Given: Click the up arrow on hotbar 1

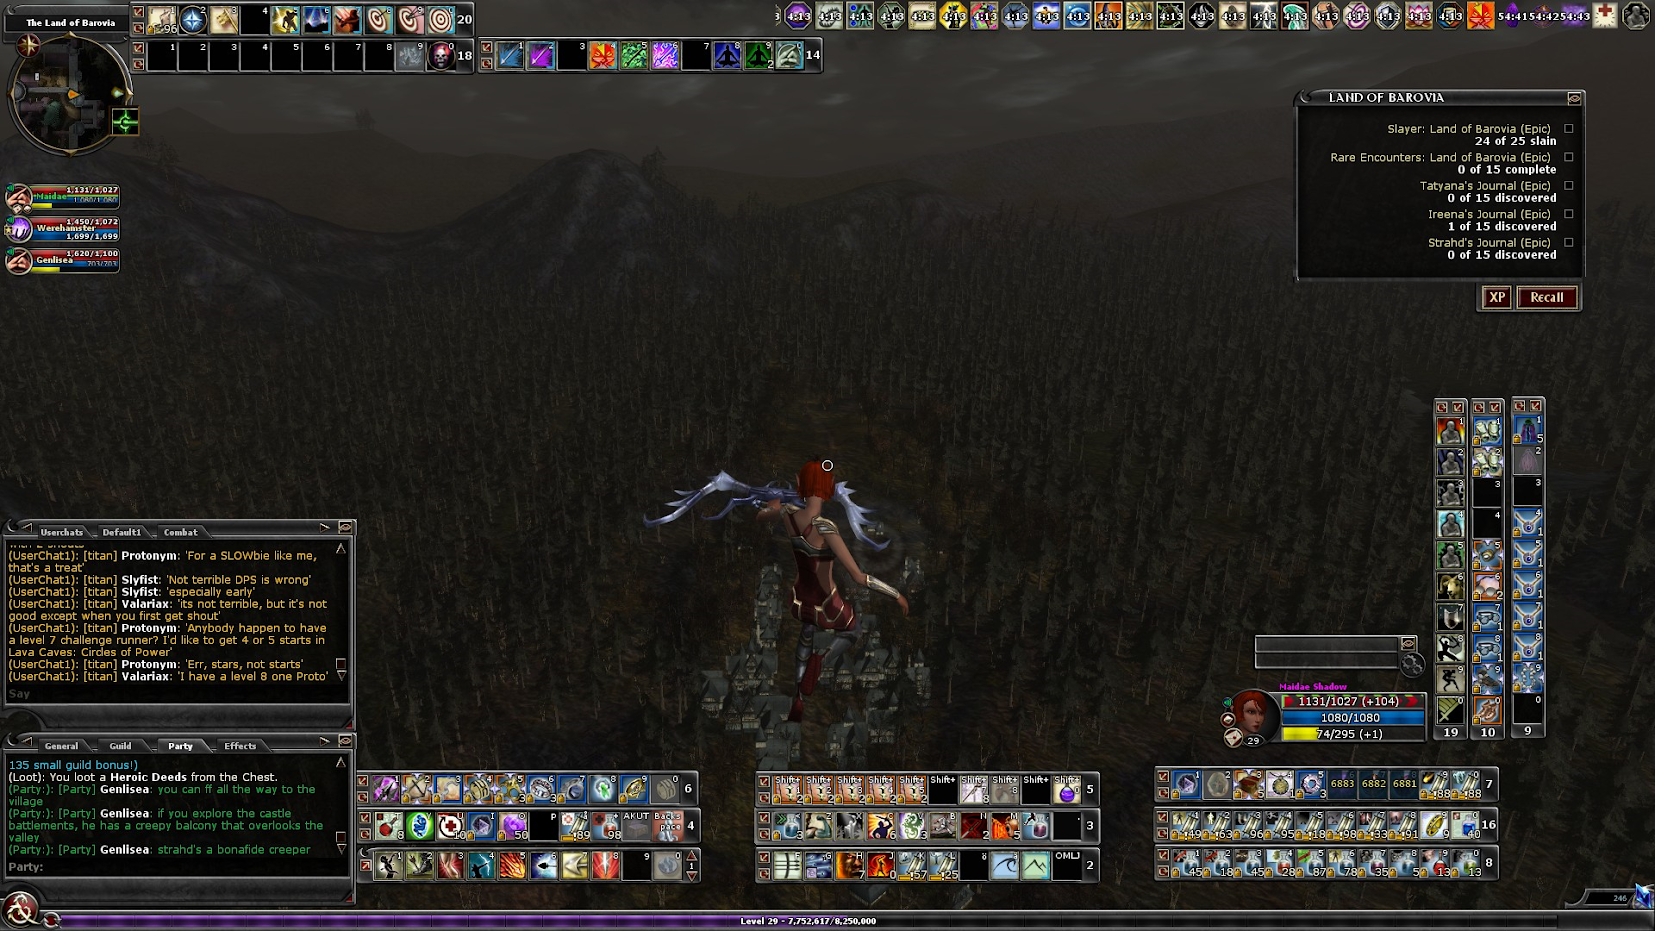Looking at the screenshot, I should [x=691, y=856].
